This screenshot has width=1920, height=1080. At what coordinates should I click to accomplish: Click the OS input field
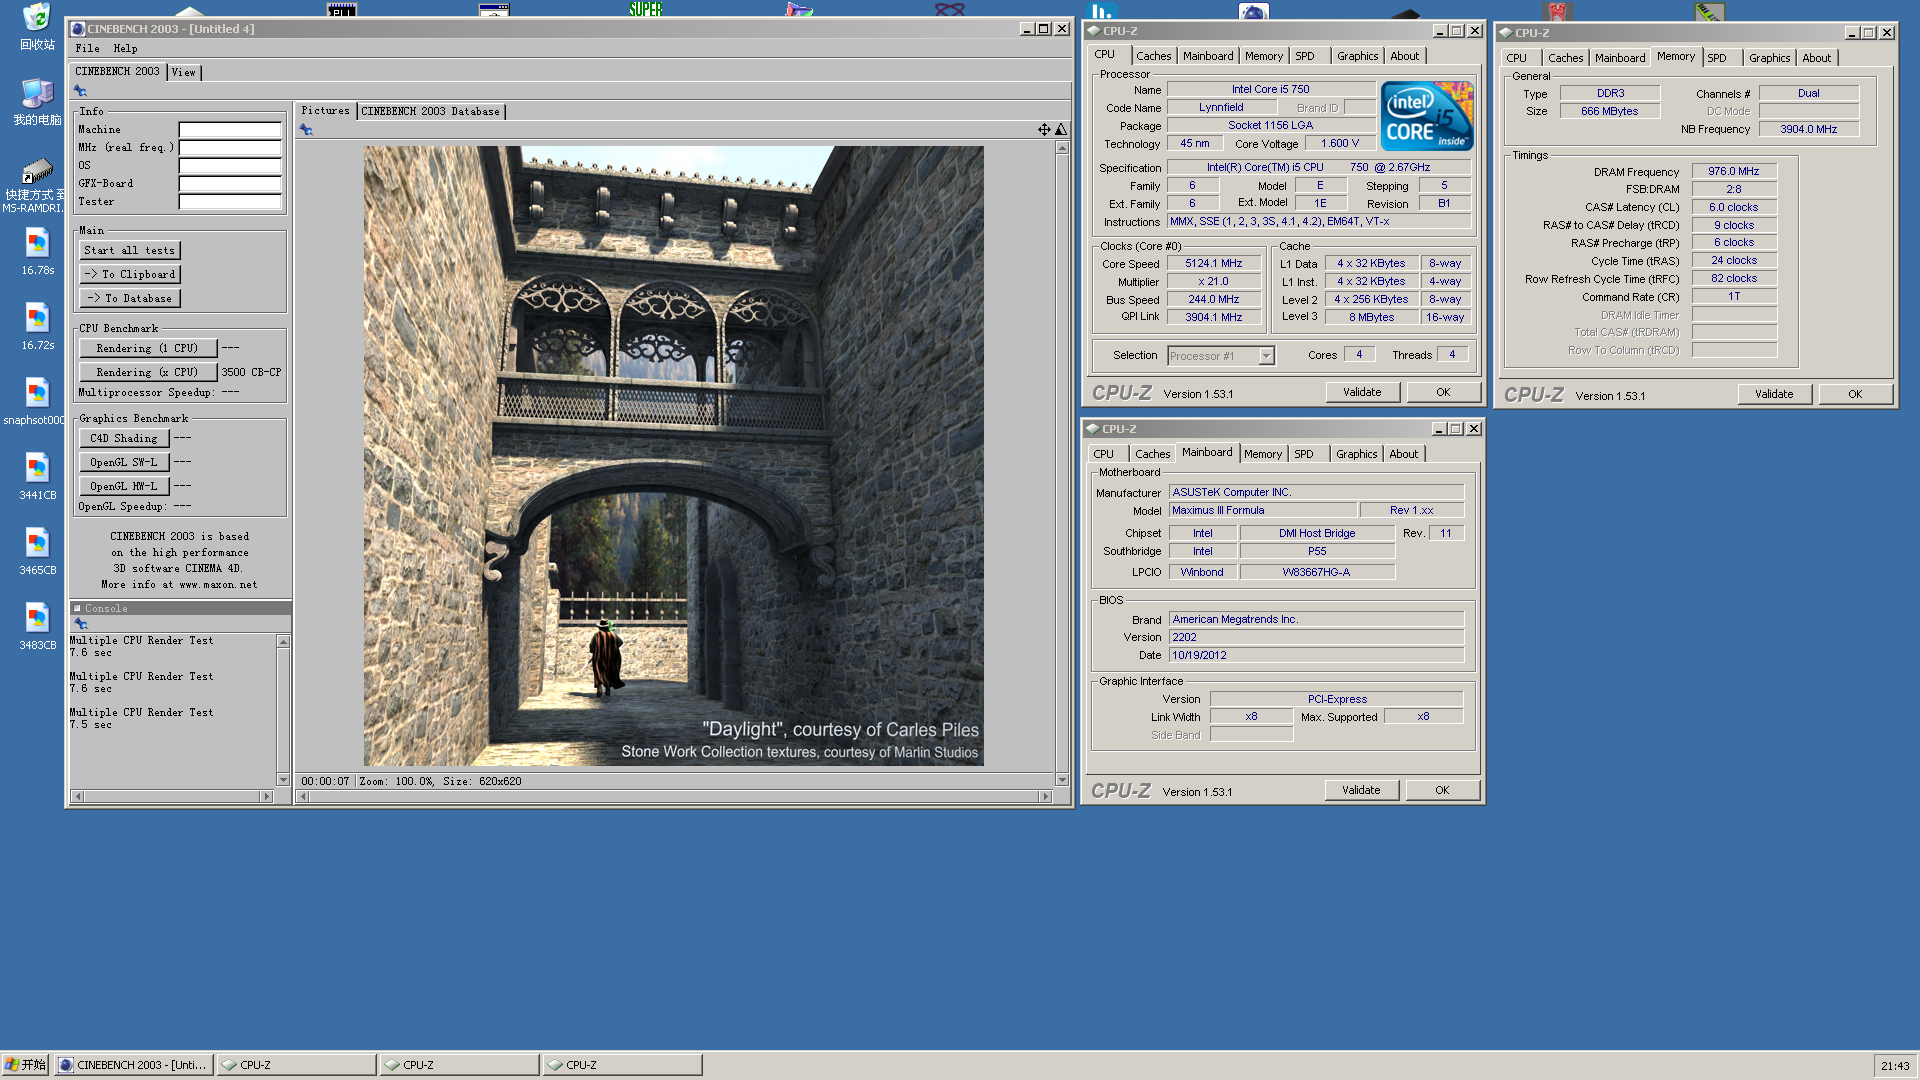coord(230,166)
